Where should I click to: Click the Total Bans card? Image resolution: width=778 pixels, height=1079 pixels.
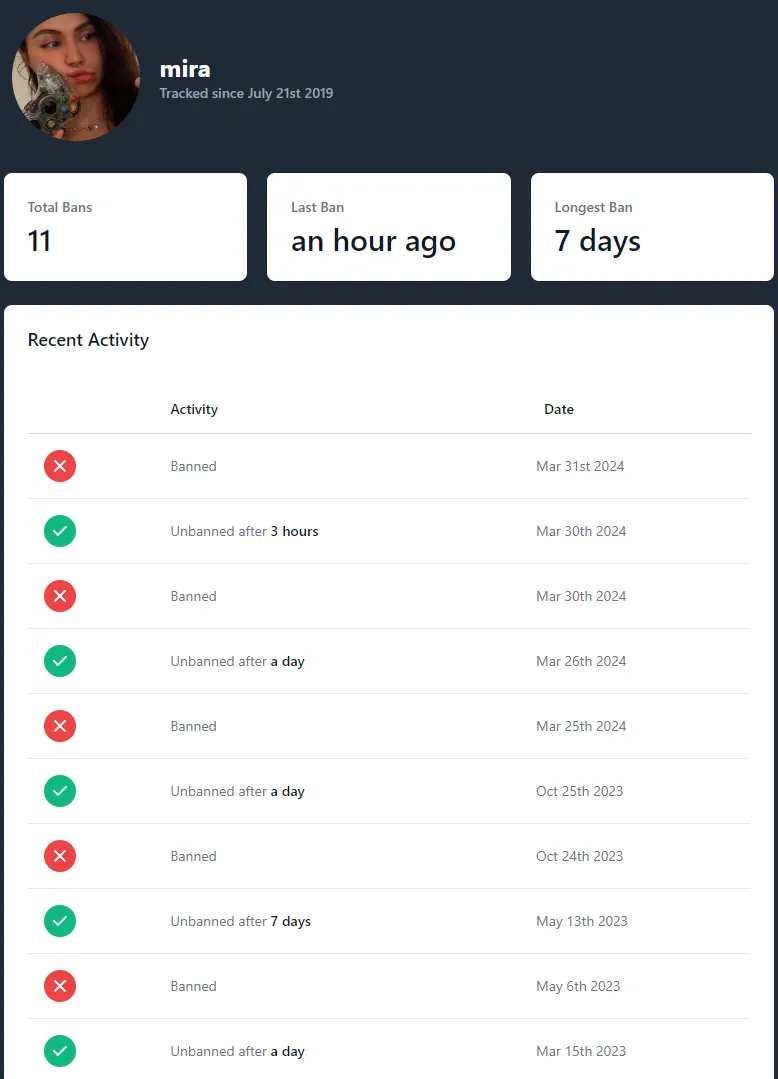pos(125,227)
